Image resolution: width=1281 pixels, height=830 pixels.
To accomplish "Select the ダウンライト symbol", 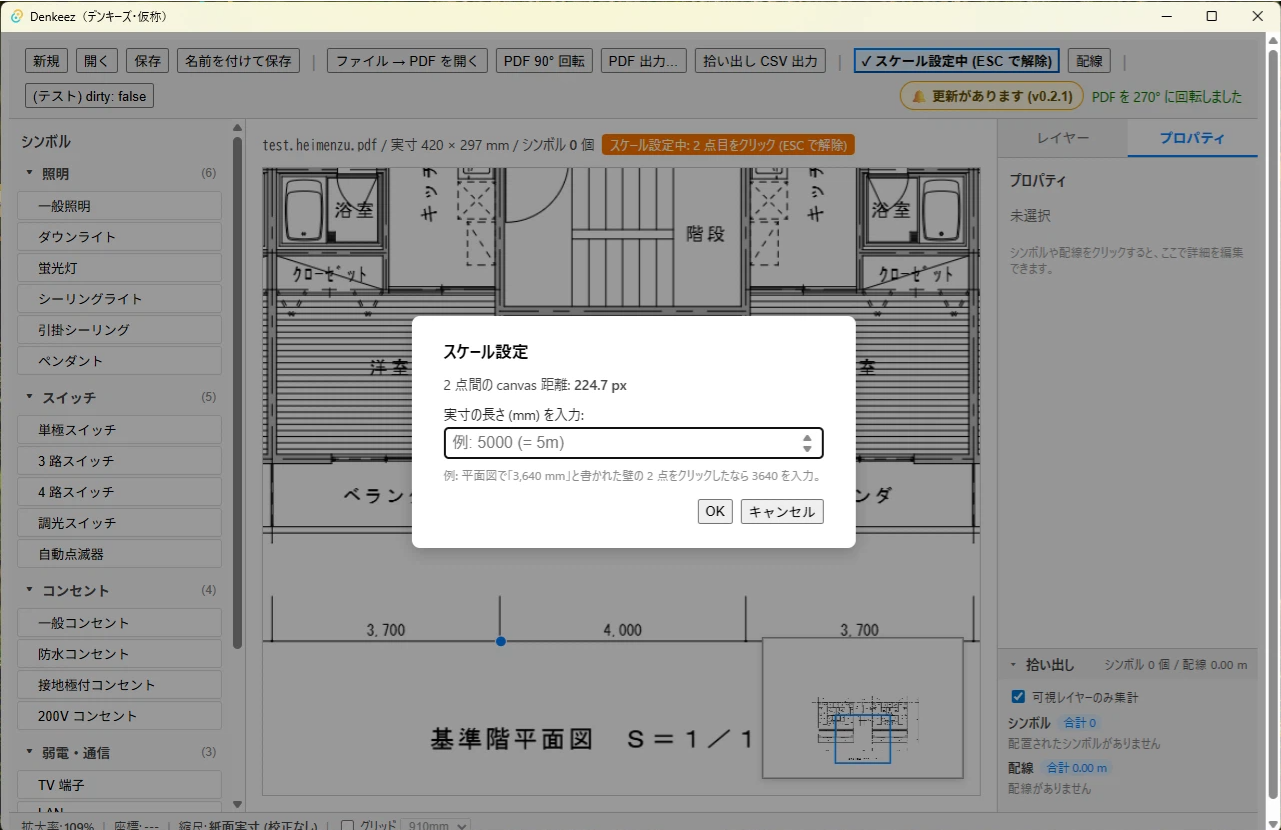I will click(119, 237).
